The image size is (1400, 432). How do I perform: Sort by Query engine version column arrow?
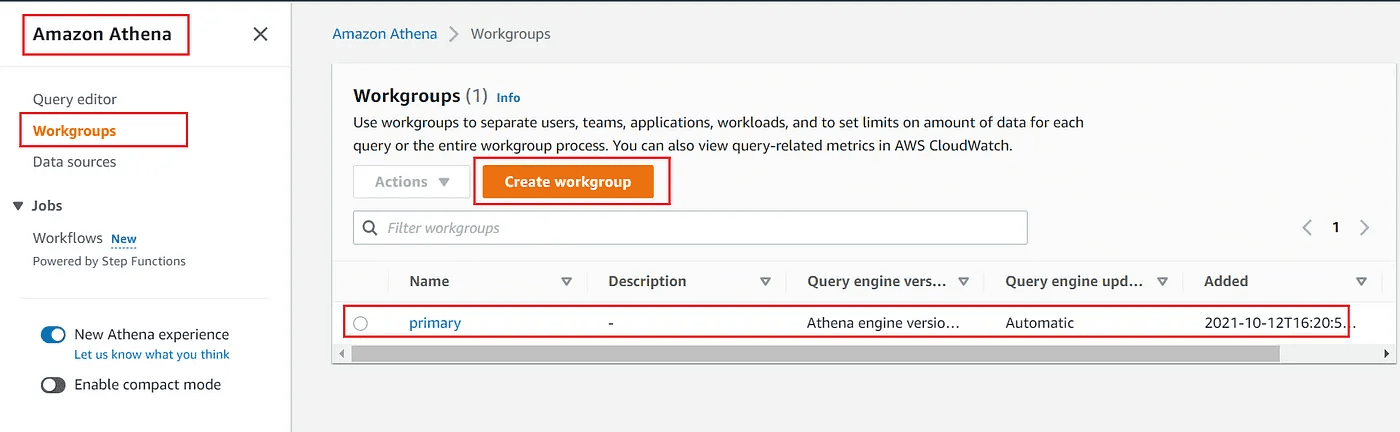[x=964, y=282]
